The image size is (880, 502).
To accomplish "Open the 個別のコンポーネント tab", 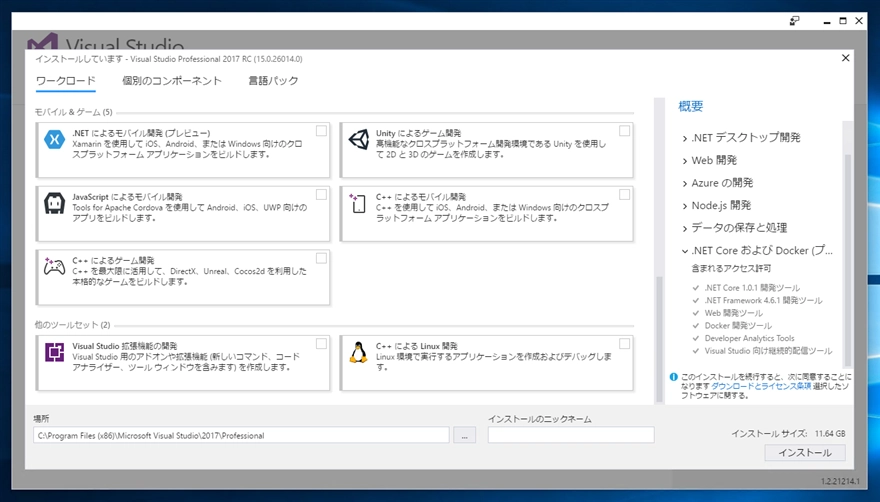I will [172, 81].
